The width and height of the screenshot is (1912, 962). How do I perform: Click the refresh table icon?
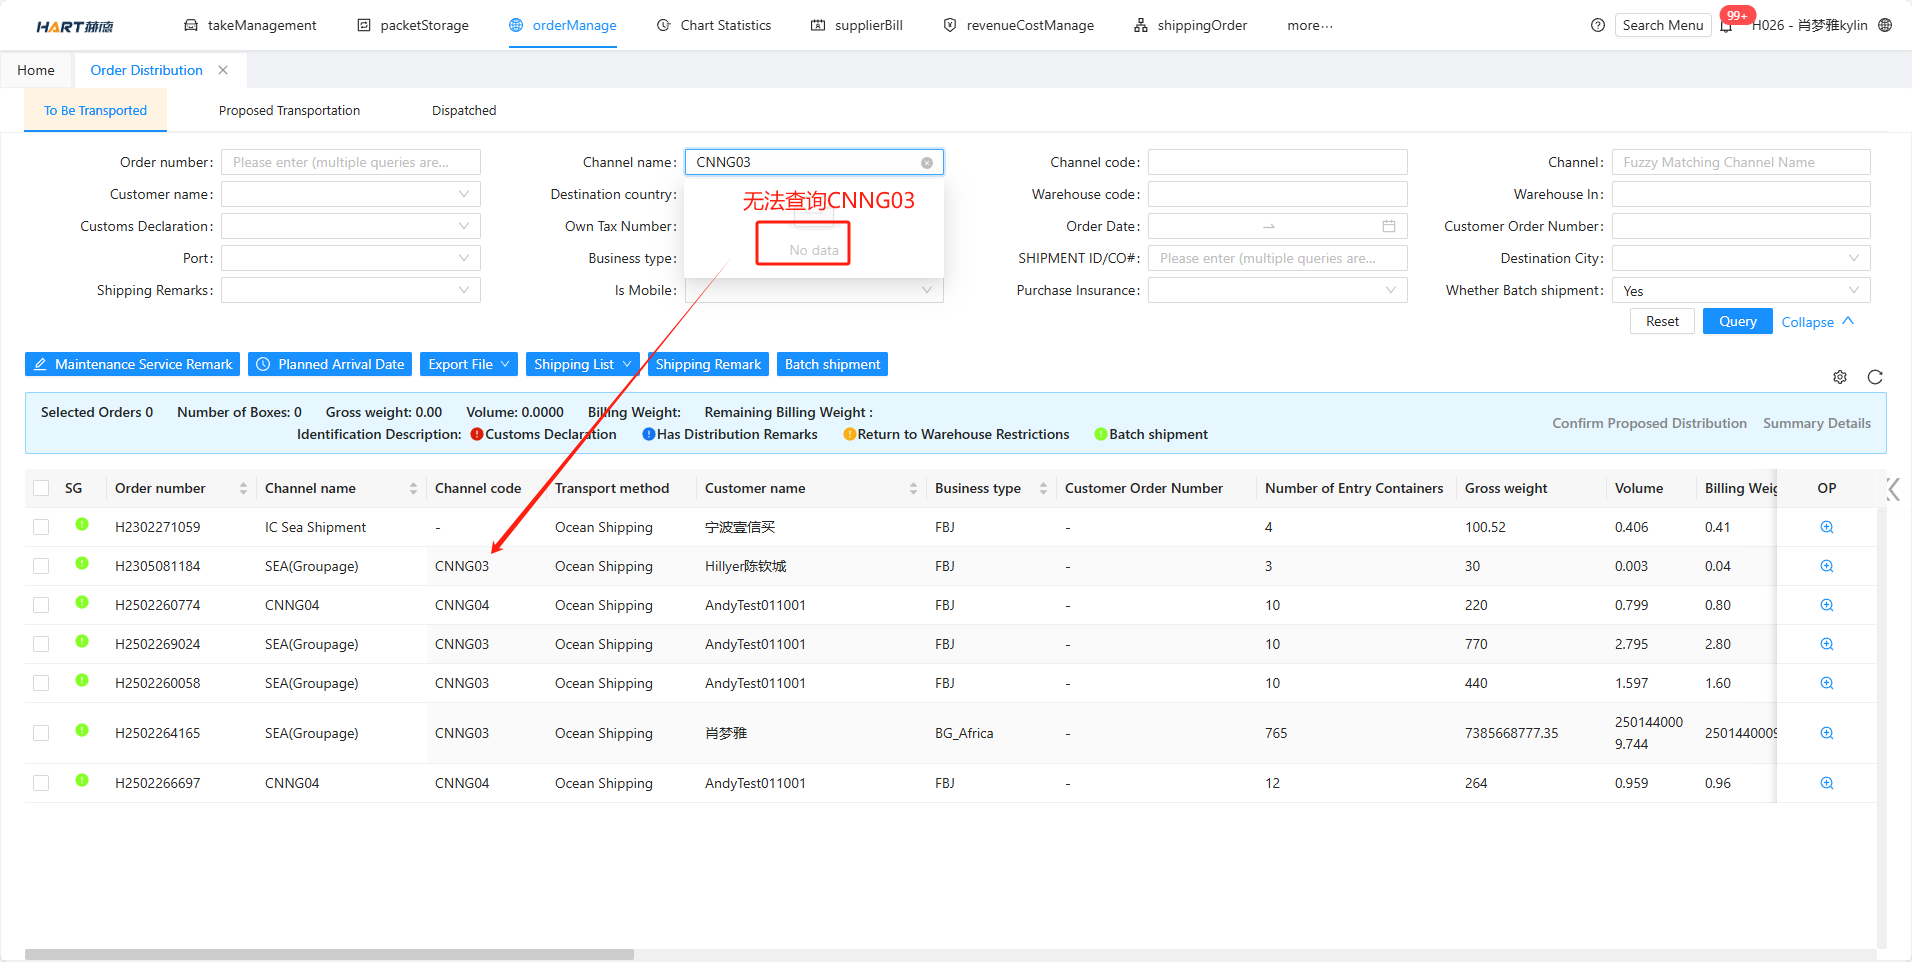tap(1875, 377)
